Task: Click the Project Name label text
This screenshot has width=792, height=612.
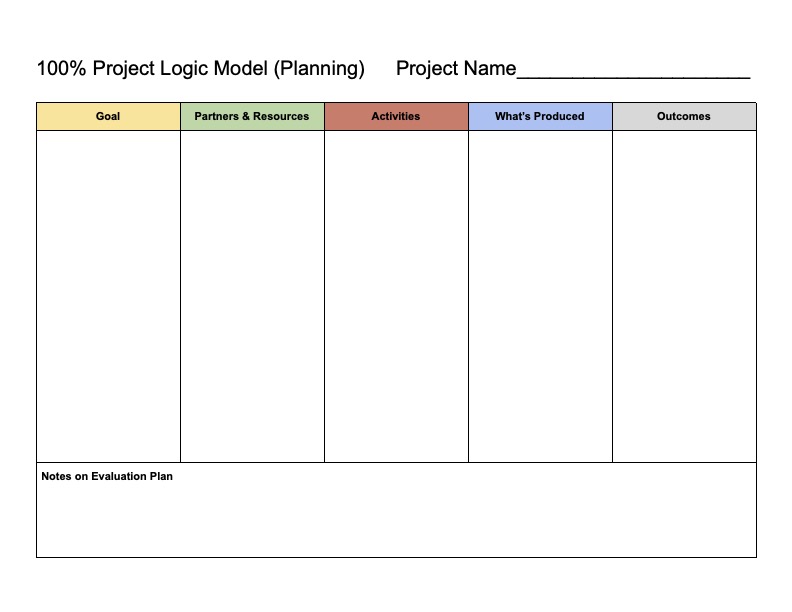Action: tap(456, 68)
